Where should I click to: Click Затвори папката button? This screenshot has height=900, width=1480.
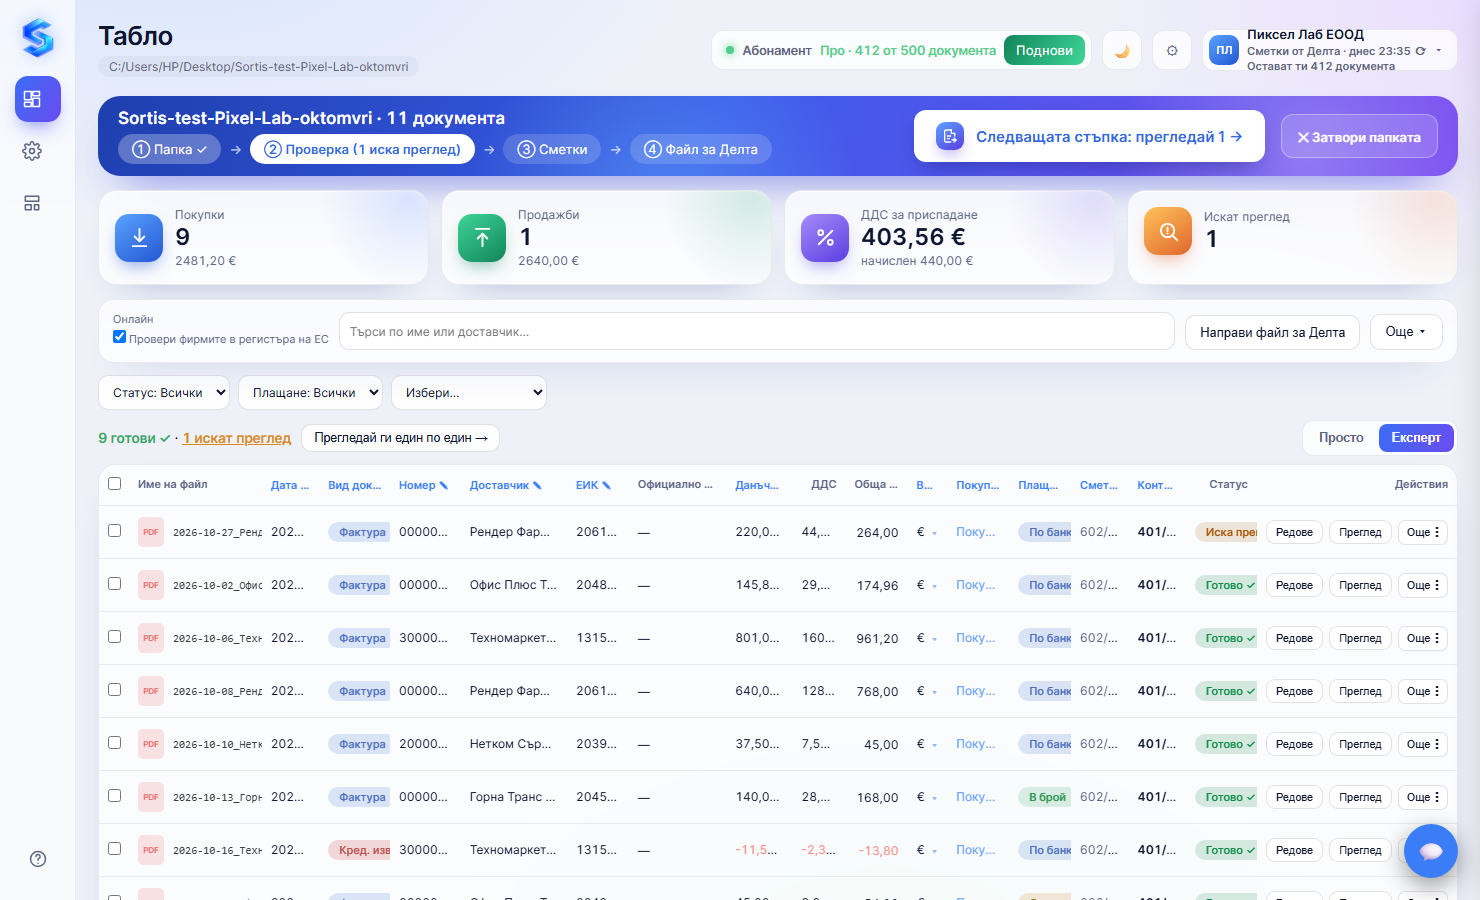point(1359,137)
